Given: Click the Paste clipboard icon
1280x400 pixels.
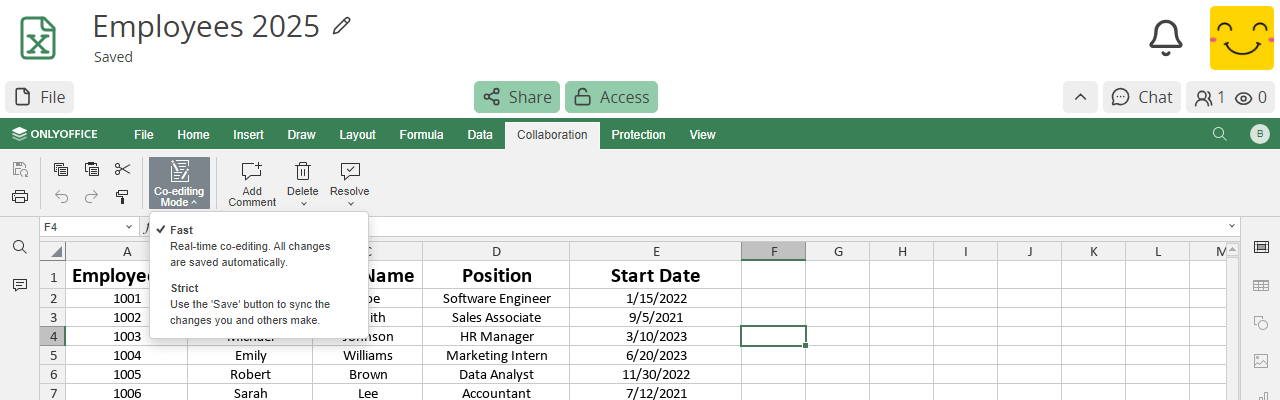Looking at the screenshot, I should point(92,169).
